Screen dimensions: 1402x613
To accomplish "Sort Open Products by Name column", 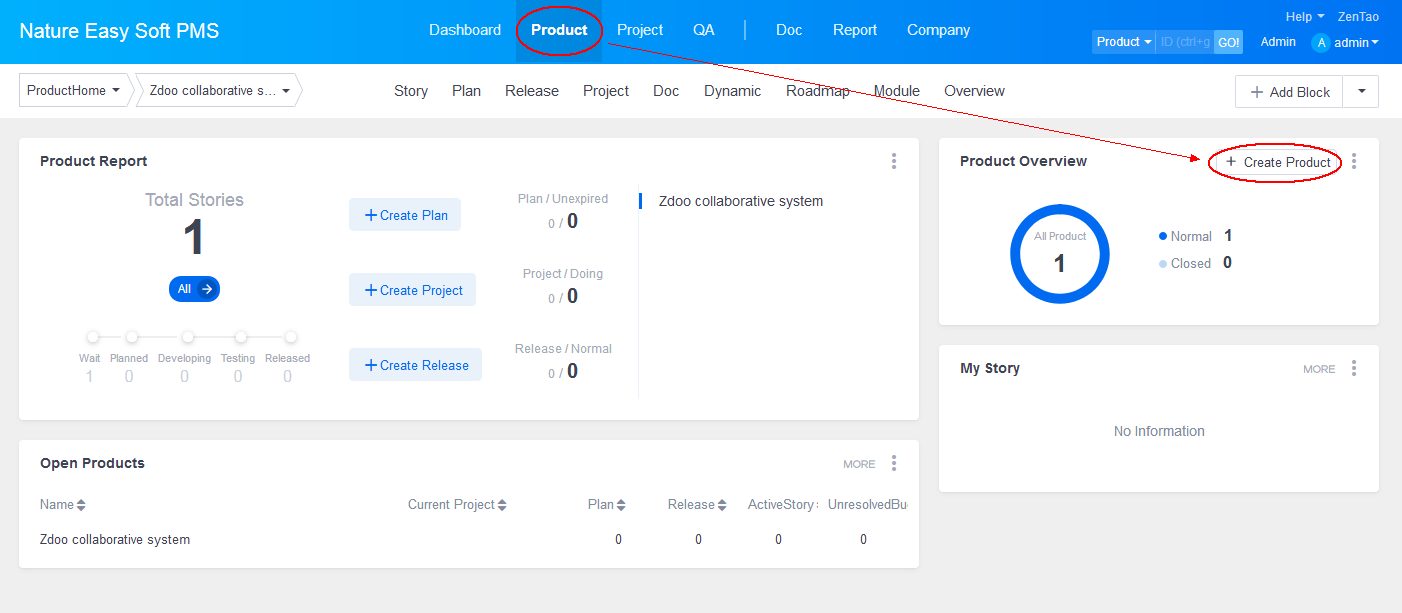I will (81, 505).
